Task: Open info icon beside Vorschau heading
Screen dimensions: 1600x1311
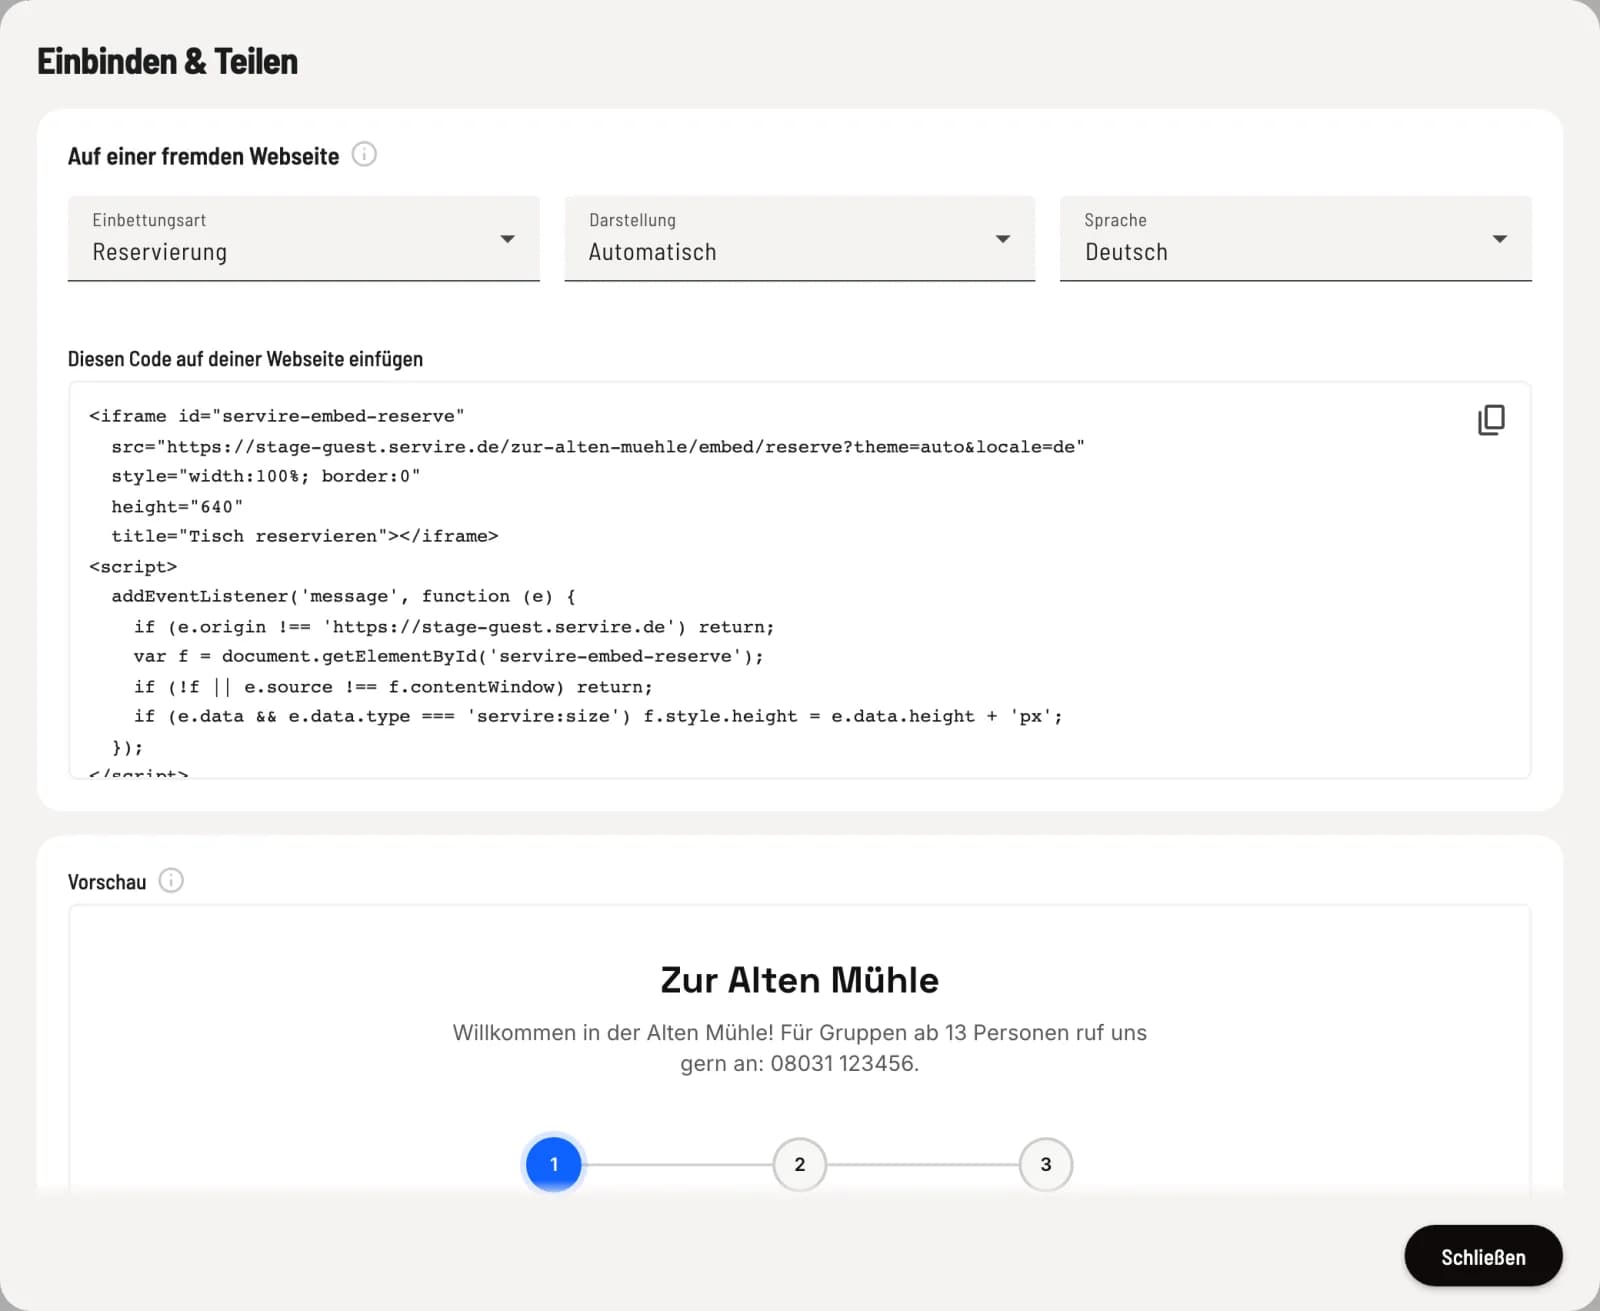Action: point(172,881)
